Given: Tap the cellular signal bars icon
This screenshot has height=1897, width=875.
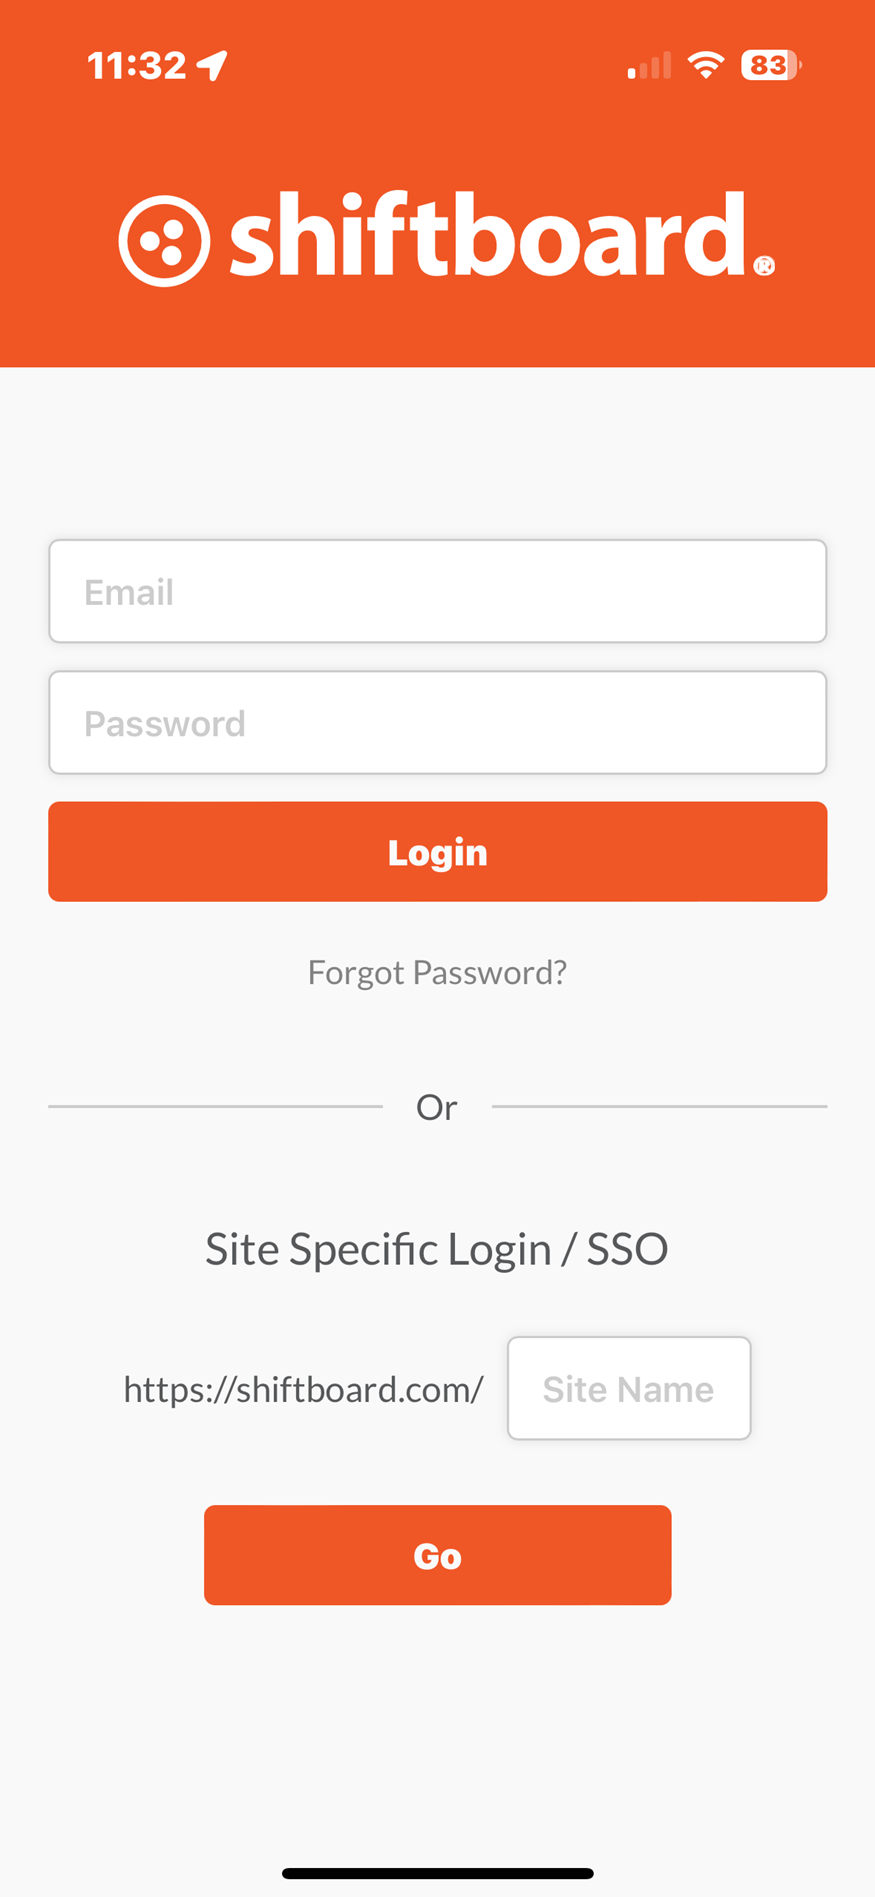Looking at the screenshot, I should 649,67.
